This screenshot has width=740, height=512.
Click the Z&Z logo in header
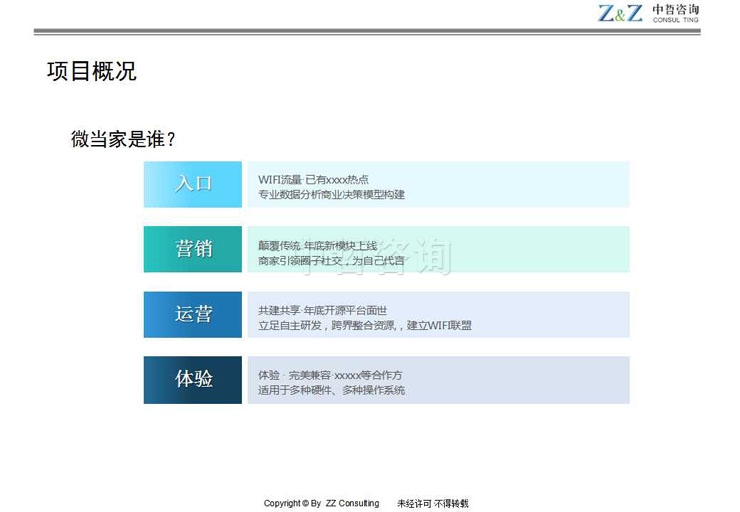[620, 13]
